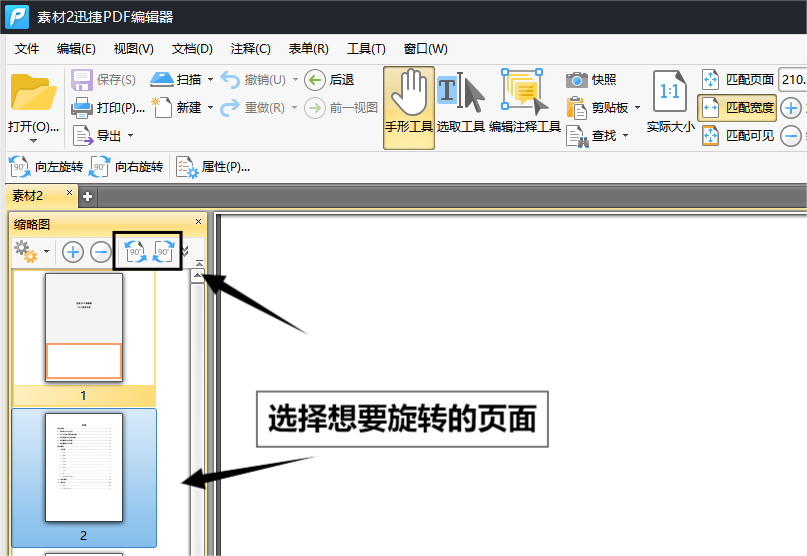Viewport: 807px width, 556px height.
Task: Open the 视图(V) menu
Action: [x=134, y=49]
